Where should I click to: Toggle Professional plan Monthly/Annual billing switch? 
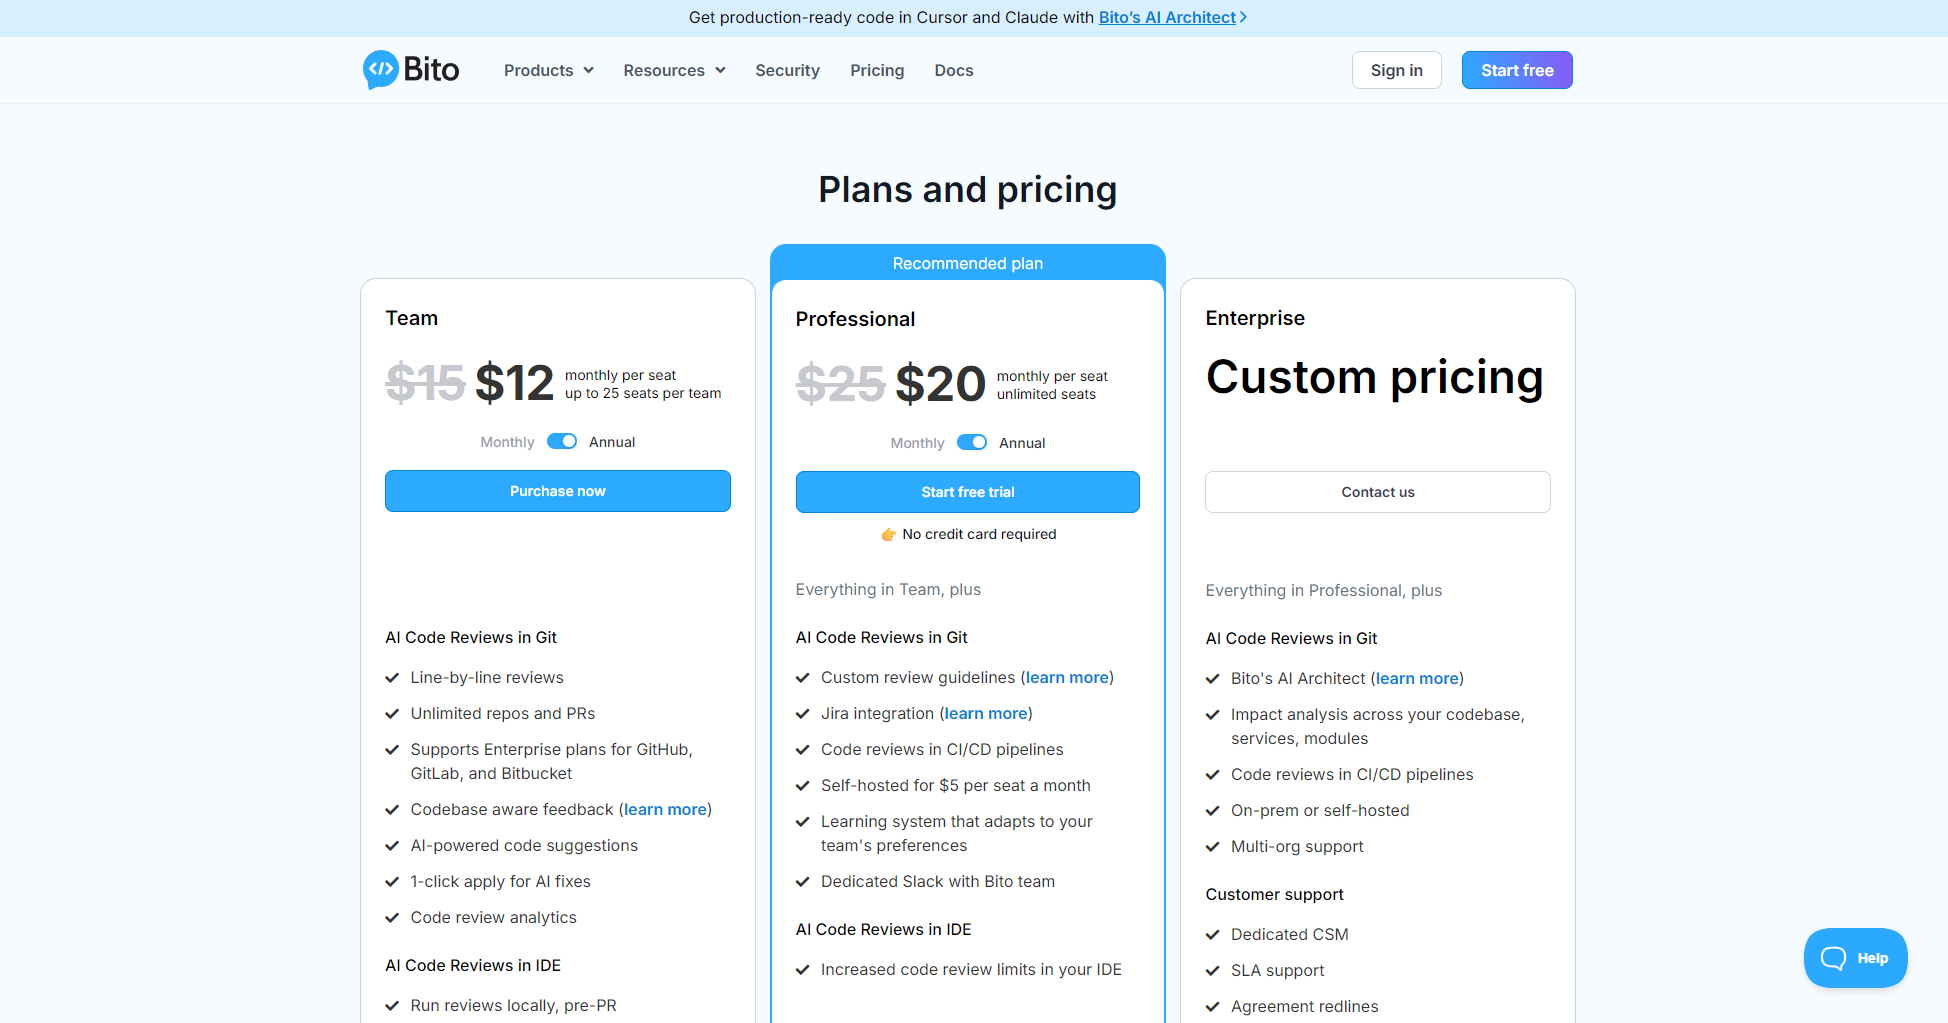point(972,443)
